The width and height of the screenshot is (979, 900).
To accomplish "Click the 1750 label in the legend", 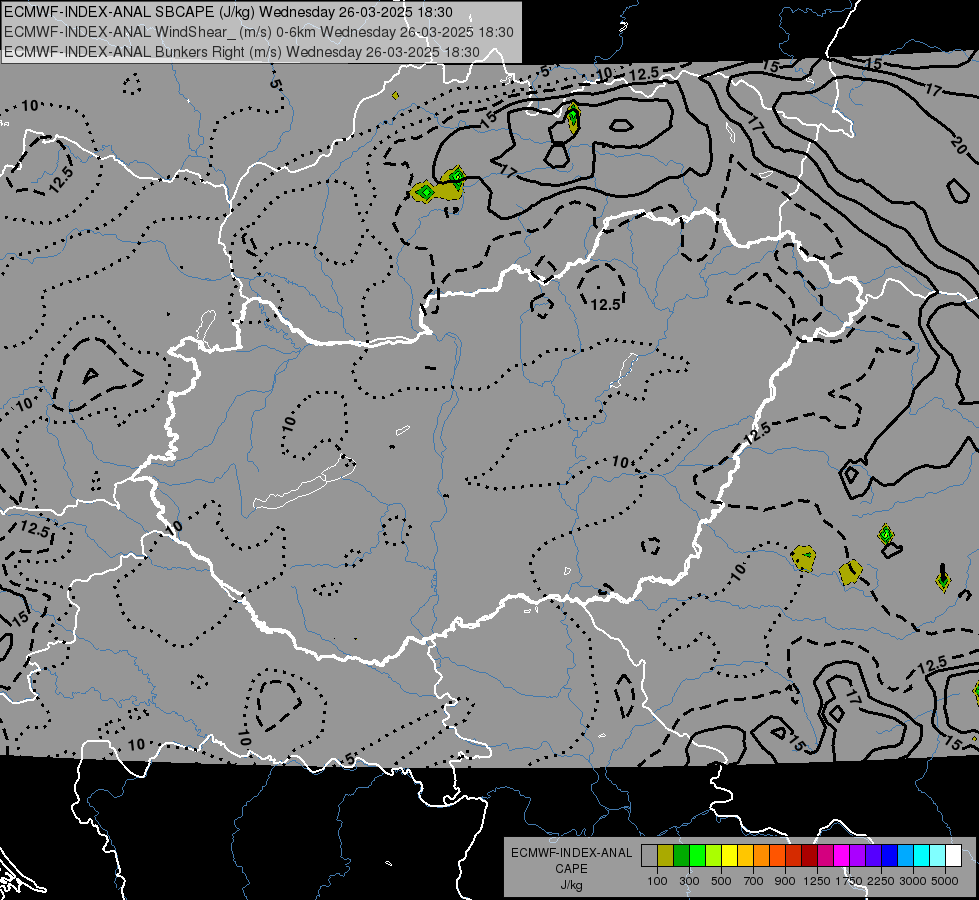I will pyautogui.click(x=849, y=881).
